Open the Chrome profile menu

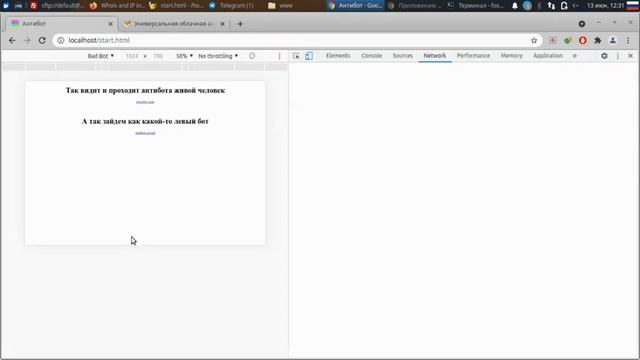(613, 40)
